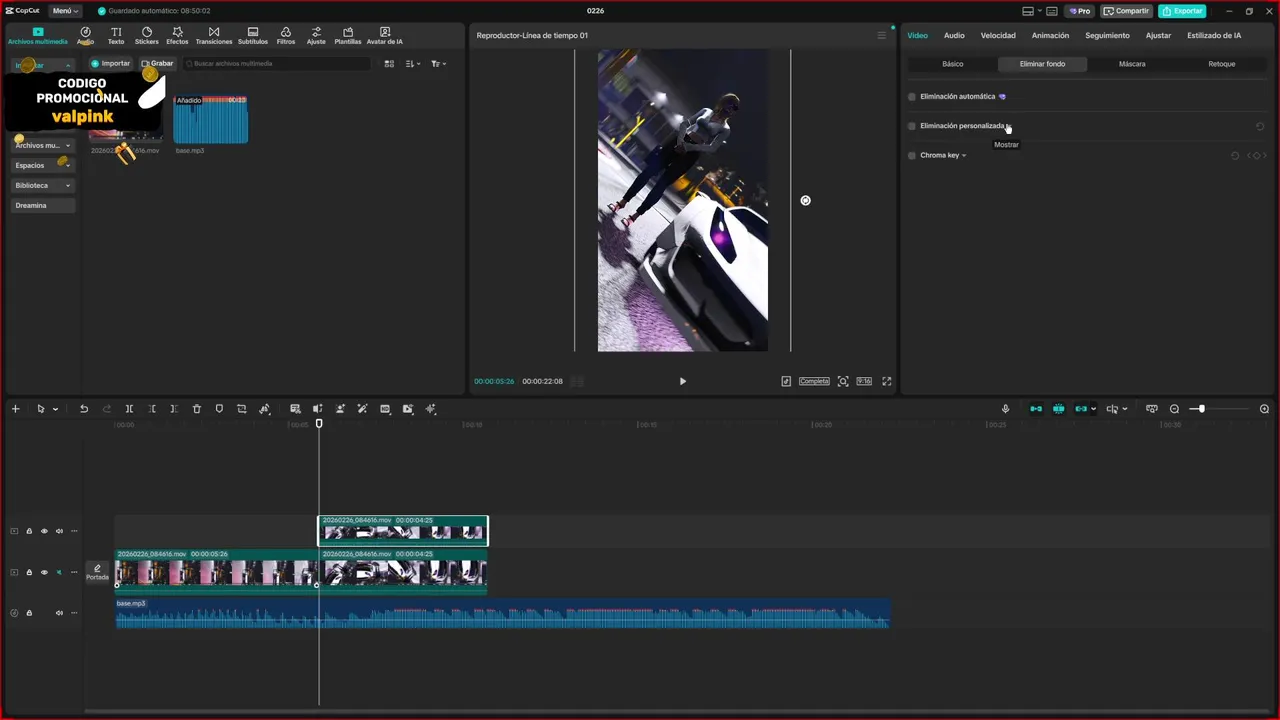
Task: Expand the Chroma key section arrow
Action: click(964, 156)
